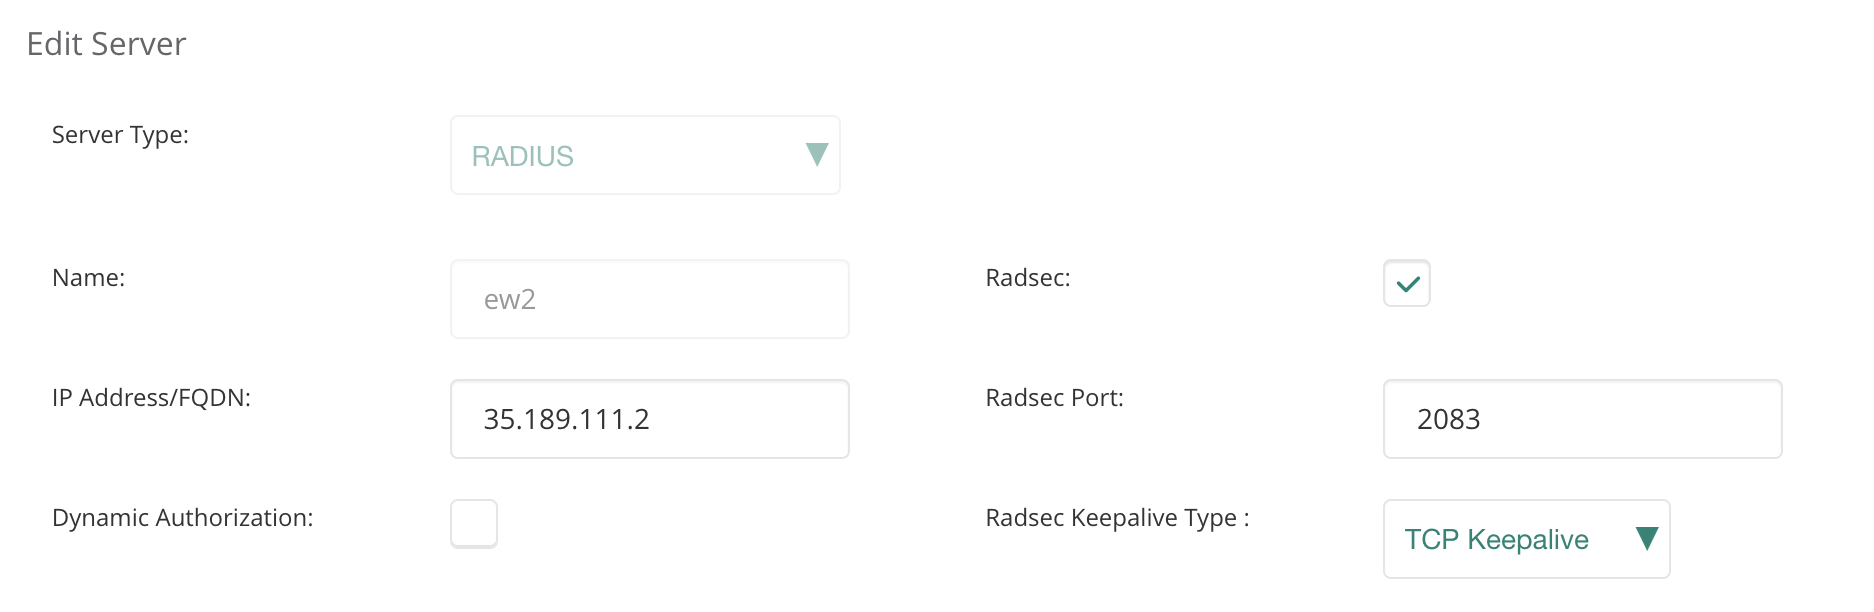Select RADIUS in the Server Type box

click(645, 155)
